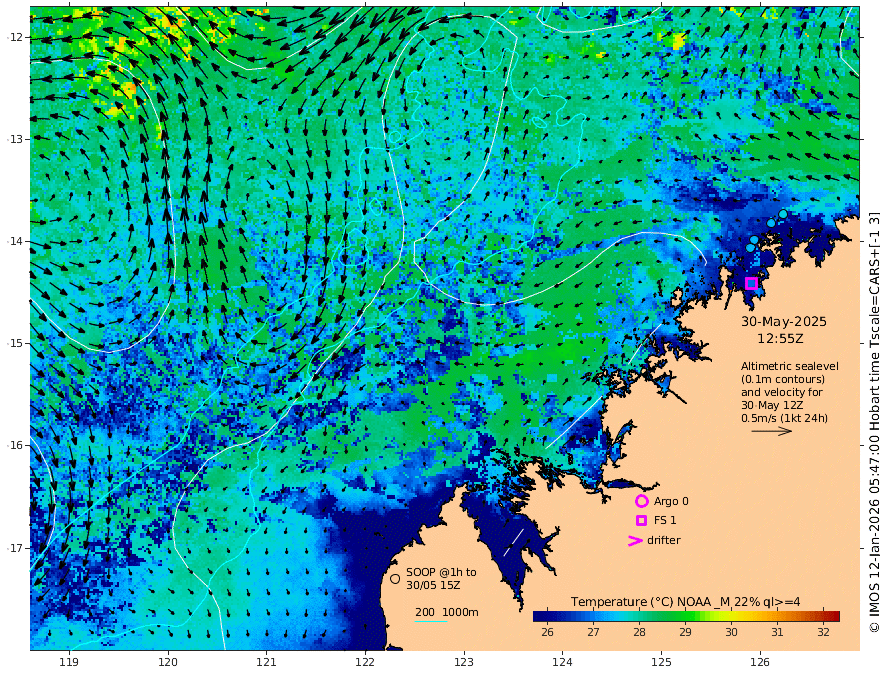The image size is (880, 680).
Task: Click the SOOP open-circle legend symbol
Action: pos(395,578)
